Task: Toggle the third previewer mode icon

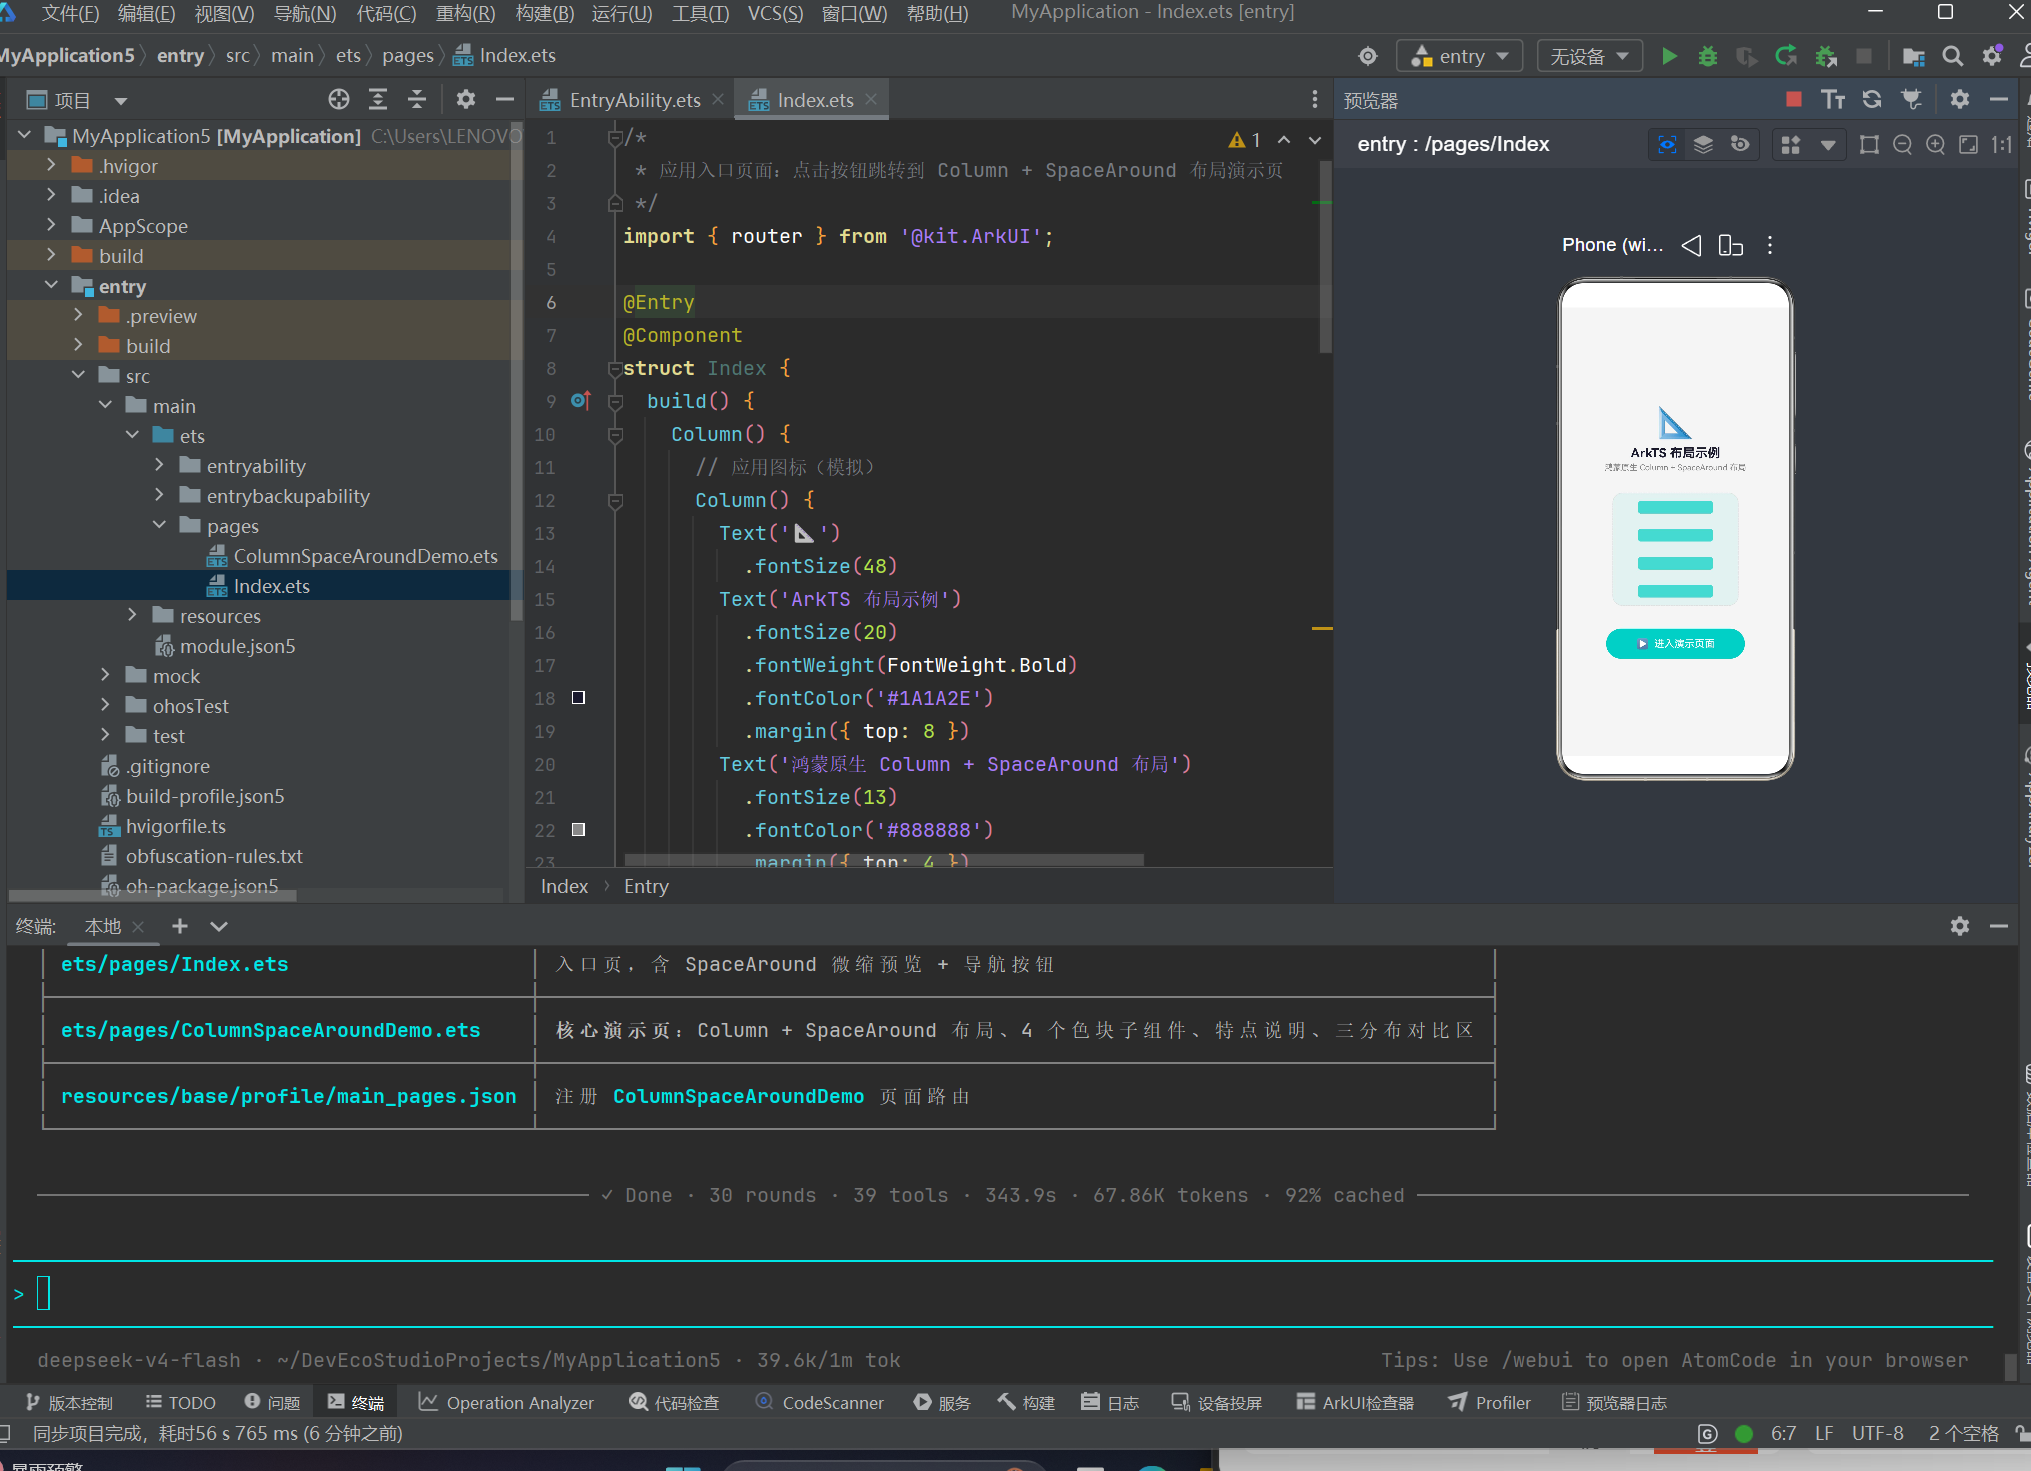Action: (x=1740, y=144)
